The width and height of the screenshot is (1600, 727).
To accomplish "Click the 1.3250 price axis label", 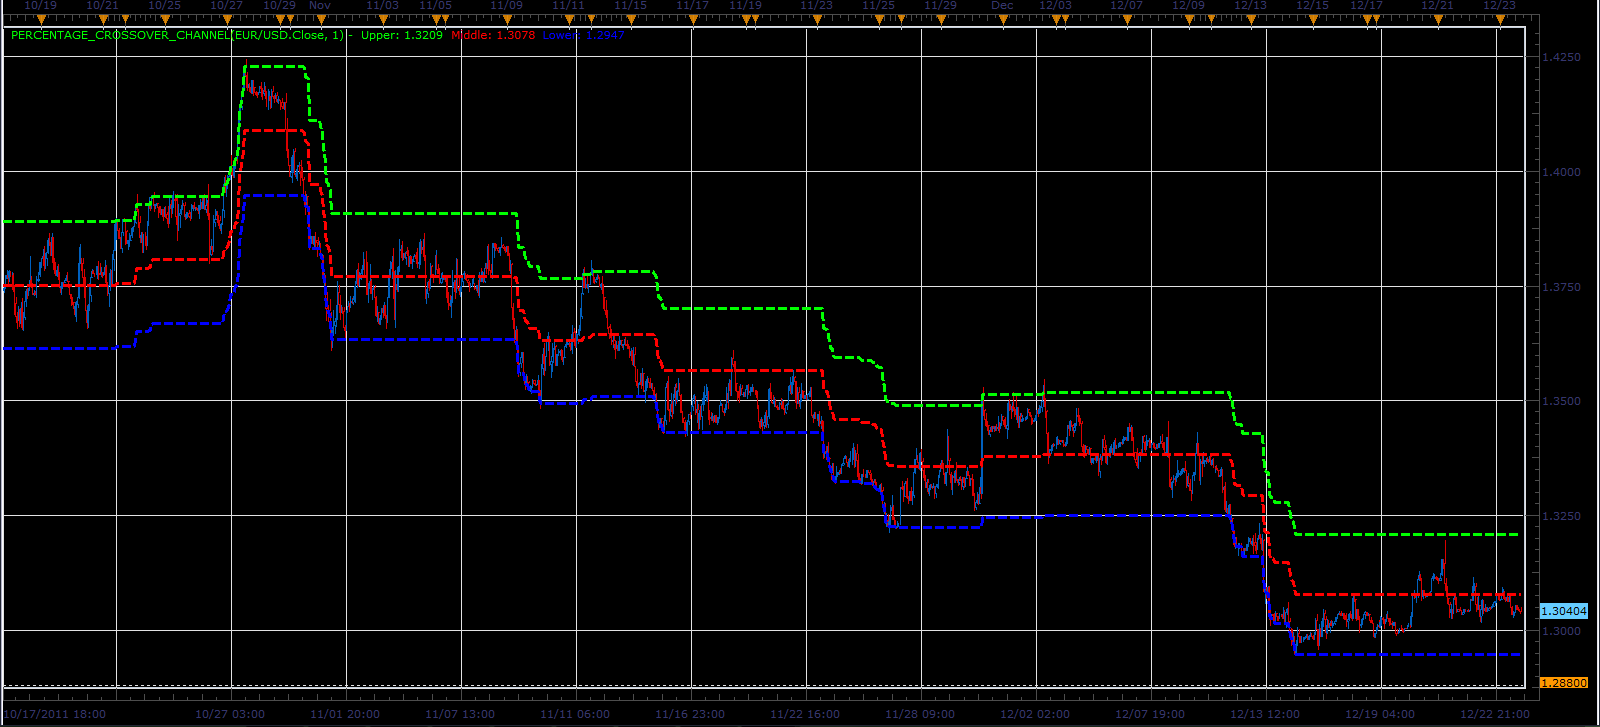I will point(1562,516).
